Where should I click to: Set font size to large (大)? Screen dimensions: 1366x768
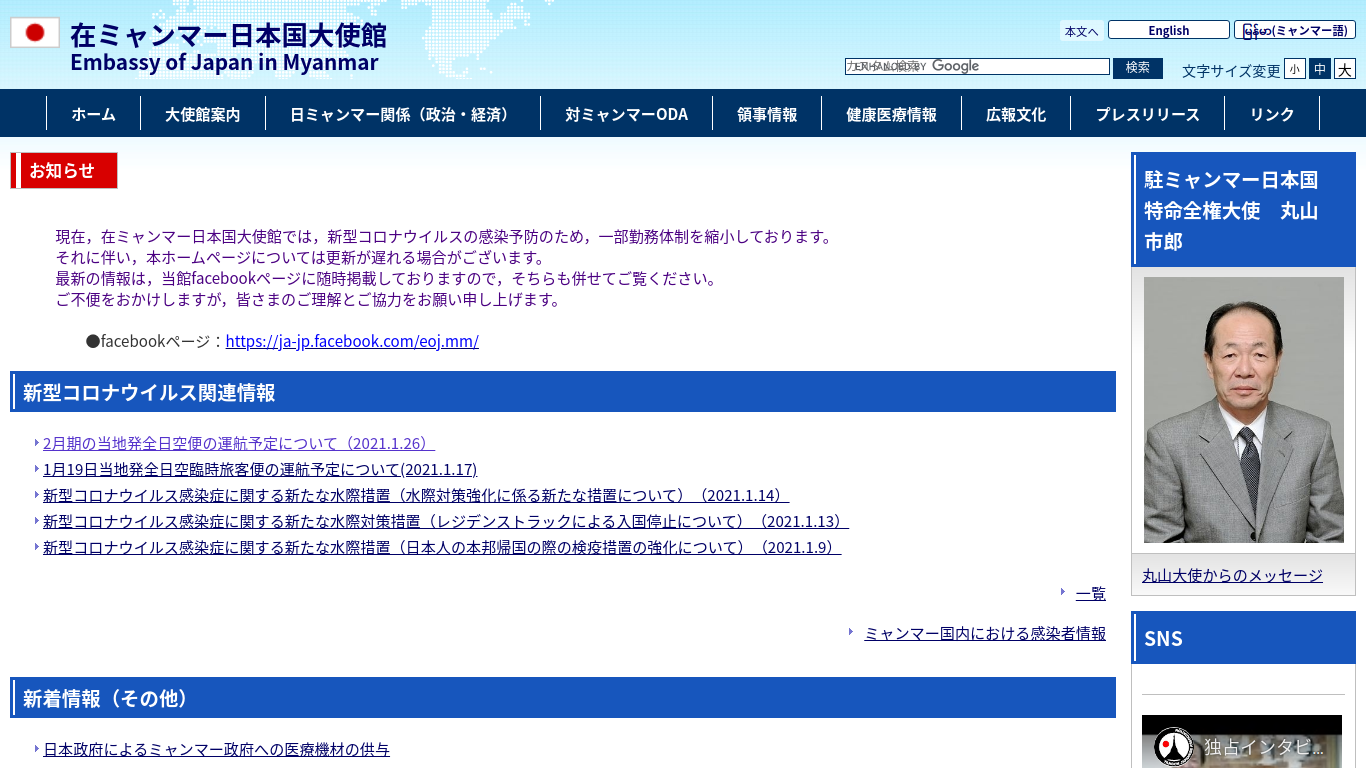pyautogui.click(x=1345, y=69)
